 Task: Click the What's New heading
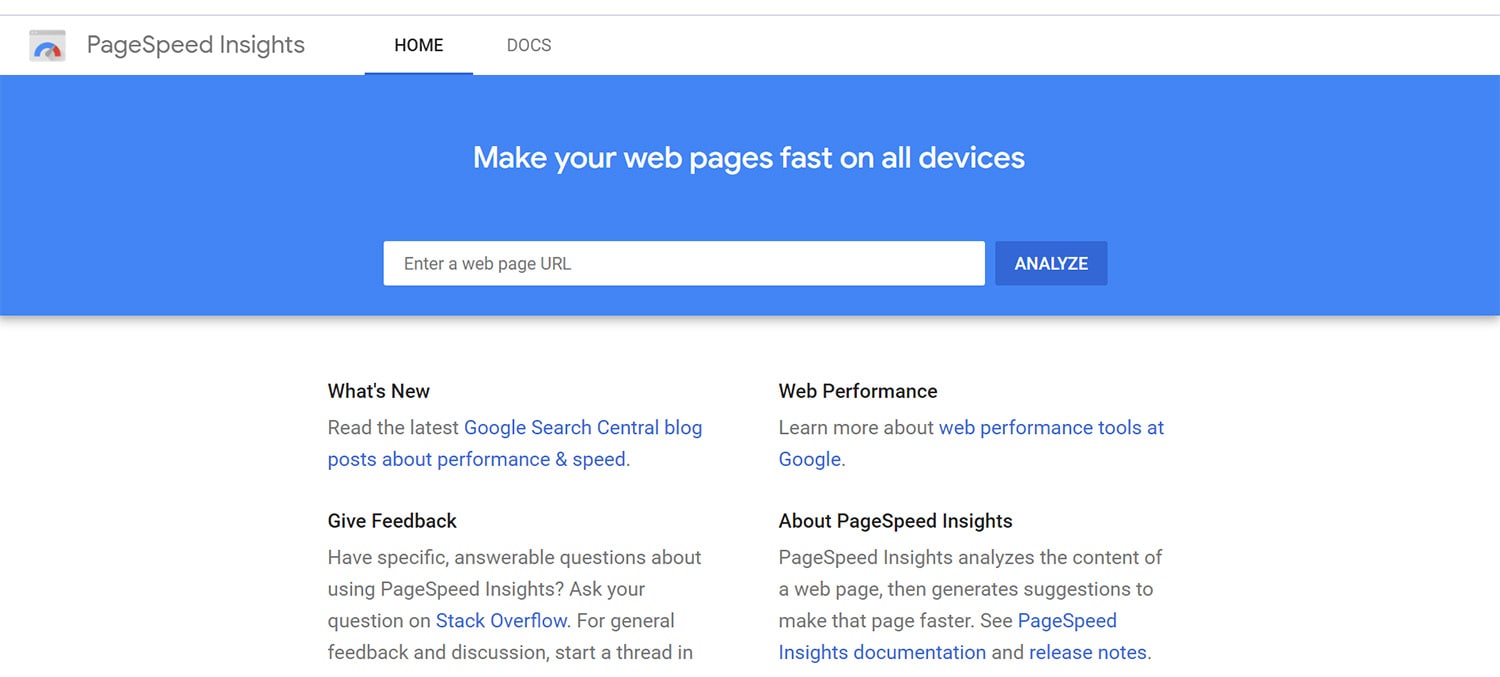[x=378, y=391]
